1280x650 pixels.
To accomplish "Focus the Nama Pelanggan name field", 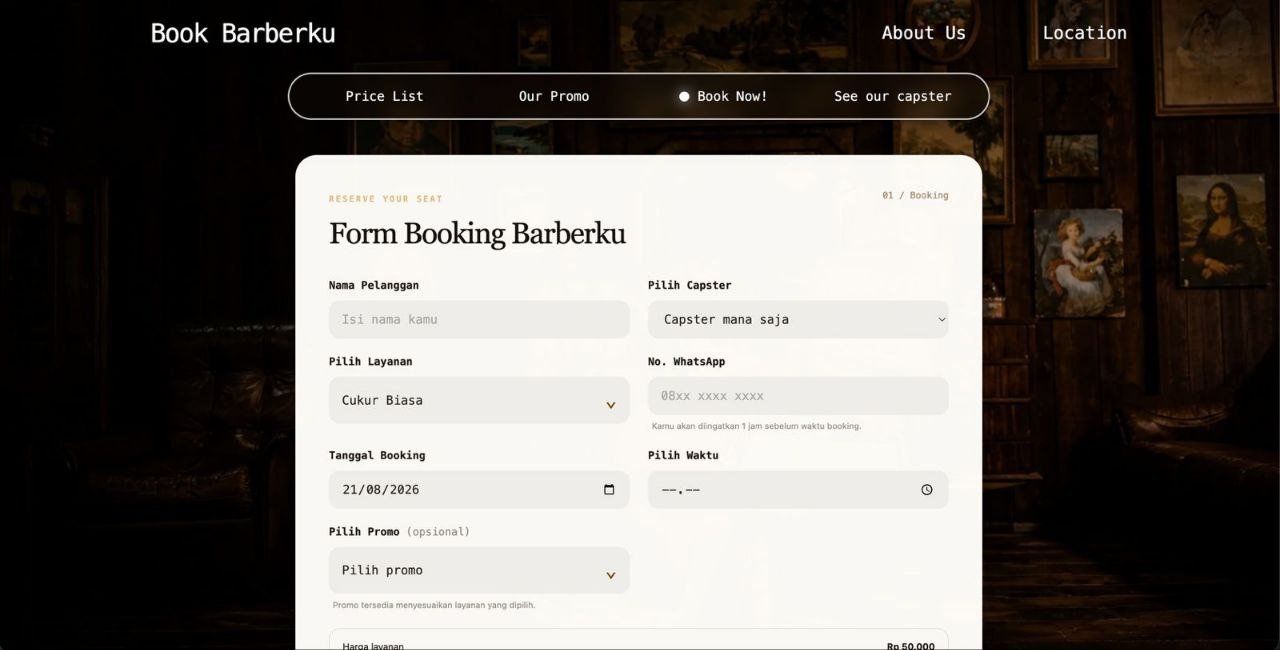I will [x=479, y=319].
